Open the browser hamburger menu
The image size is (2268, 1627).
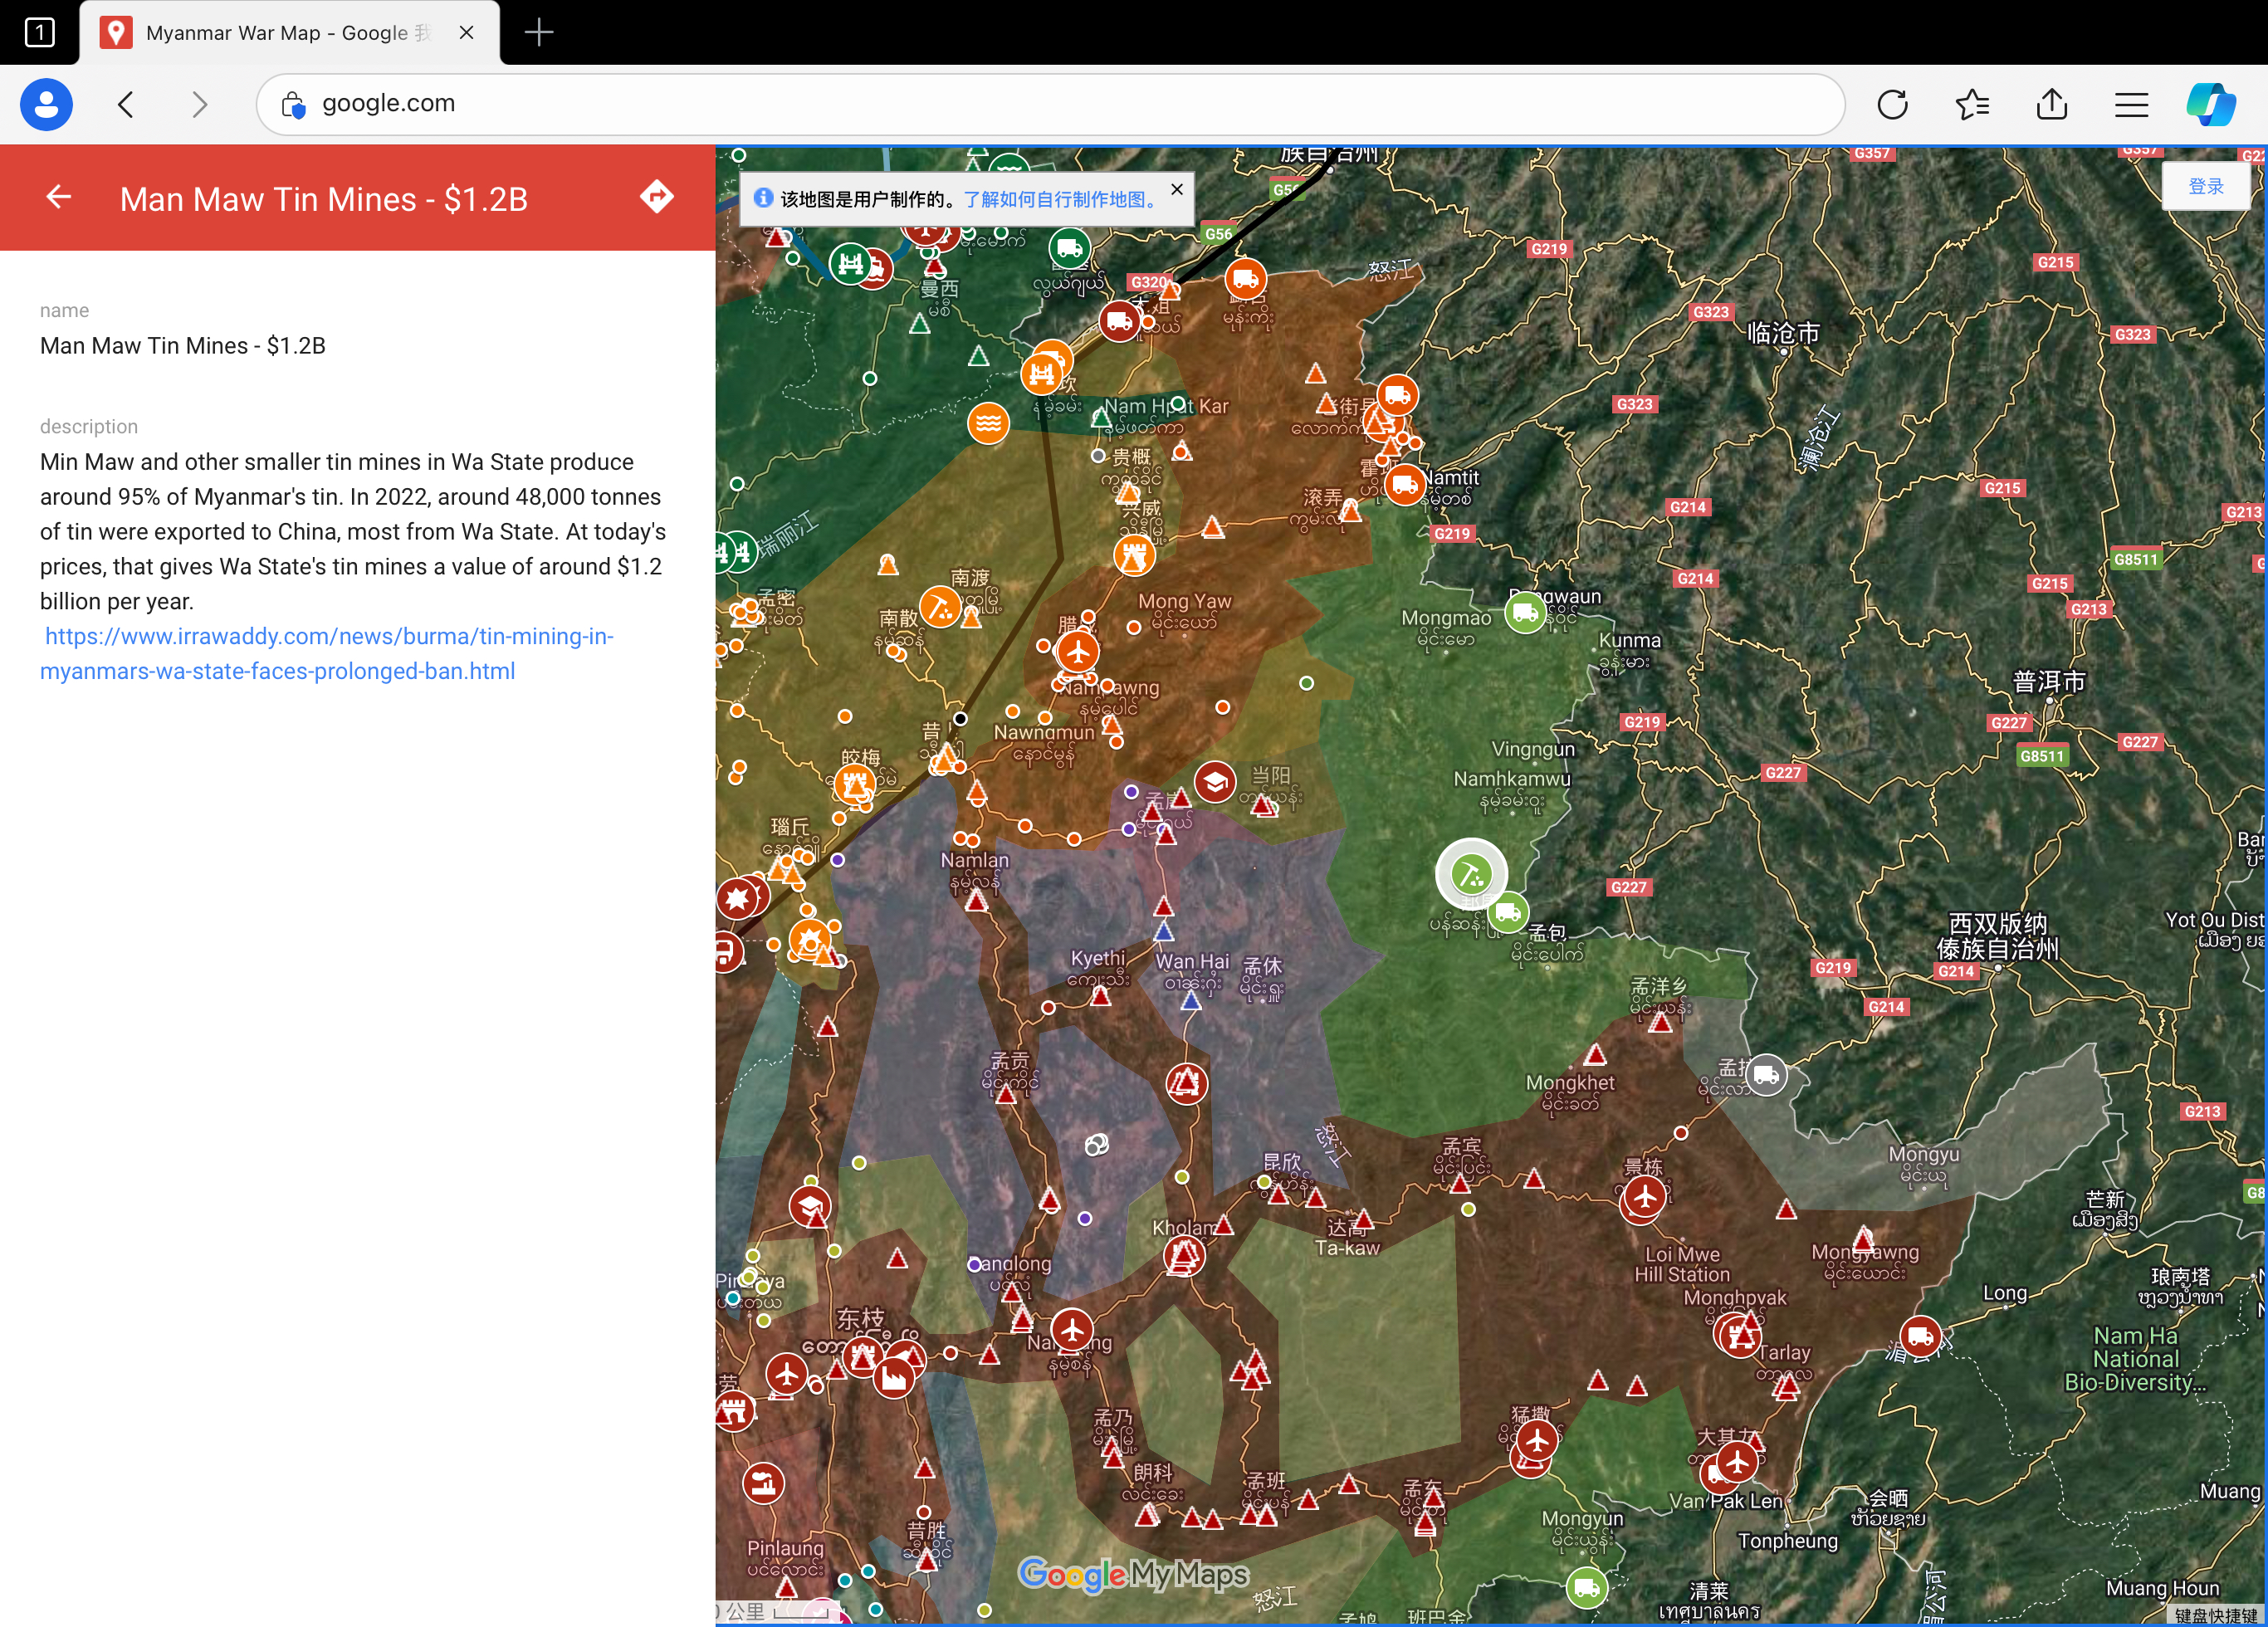point(2132,104)
